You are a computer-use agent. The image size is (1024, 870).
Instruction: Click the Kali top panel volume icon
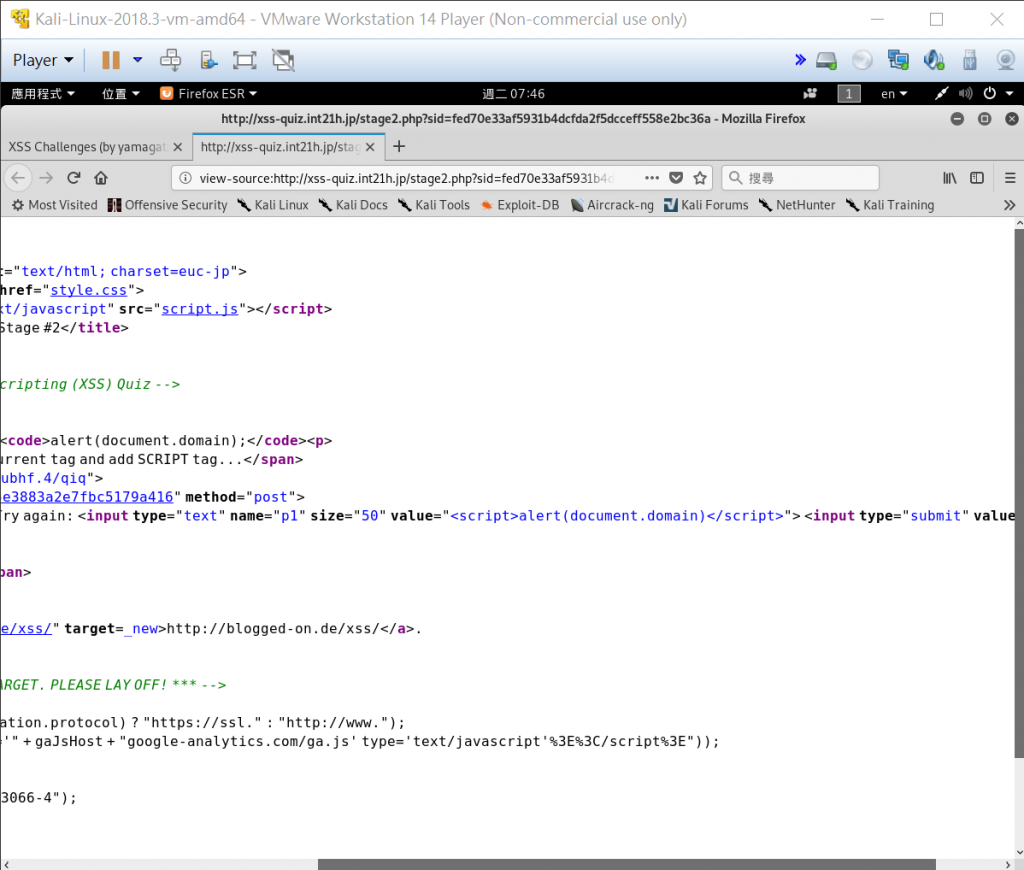[965, 93]
